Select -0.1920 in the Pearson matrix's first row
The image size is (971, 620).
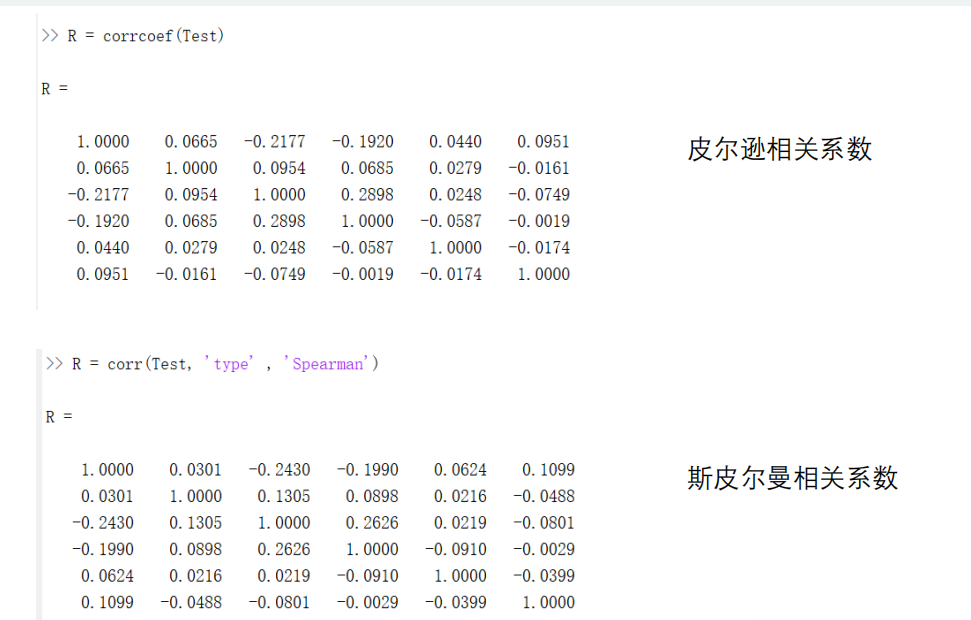coord(363,142)
